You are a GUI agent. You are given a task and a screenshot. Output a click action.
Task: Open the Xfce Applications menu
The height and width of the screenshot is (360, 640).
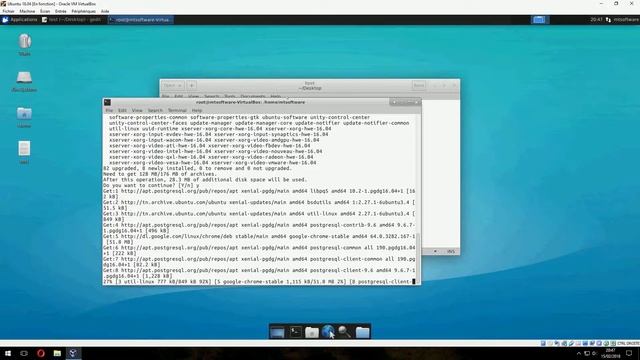point(20,20)
